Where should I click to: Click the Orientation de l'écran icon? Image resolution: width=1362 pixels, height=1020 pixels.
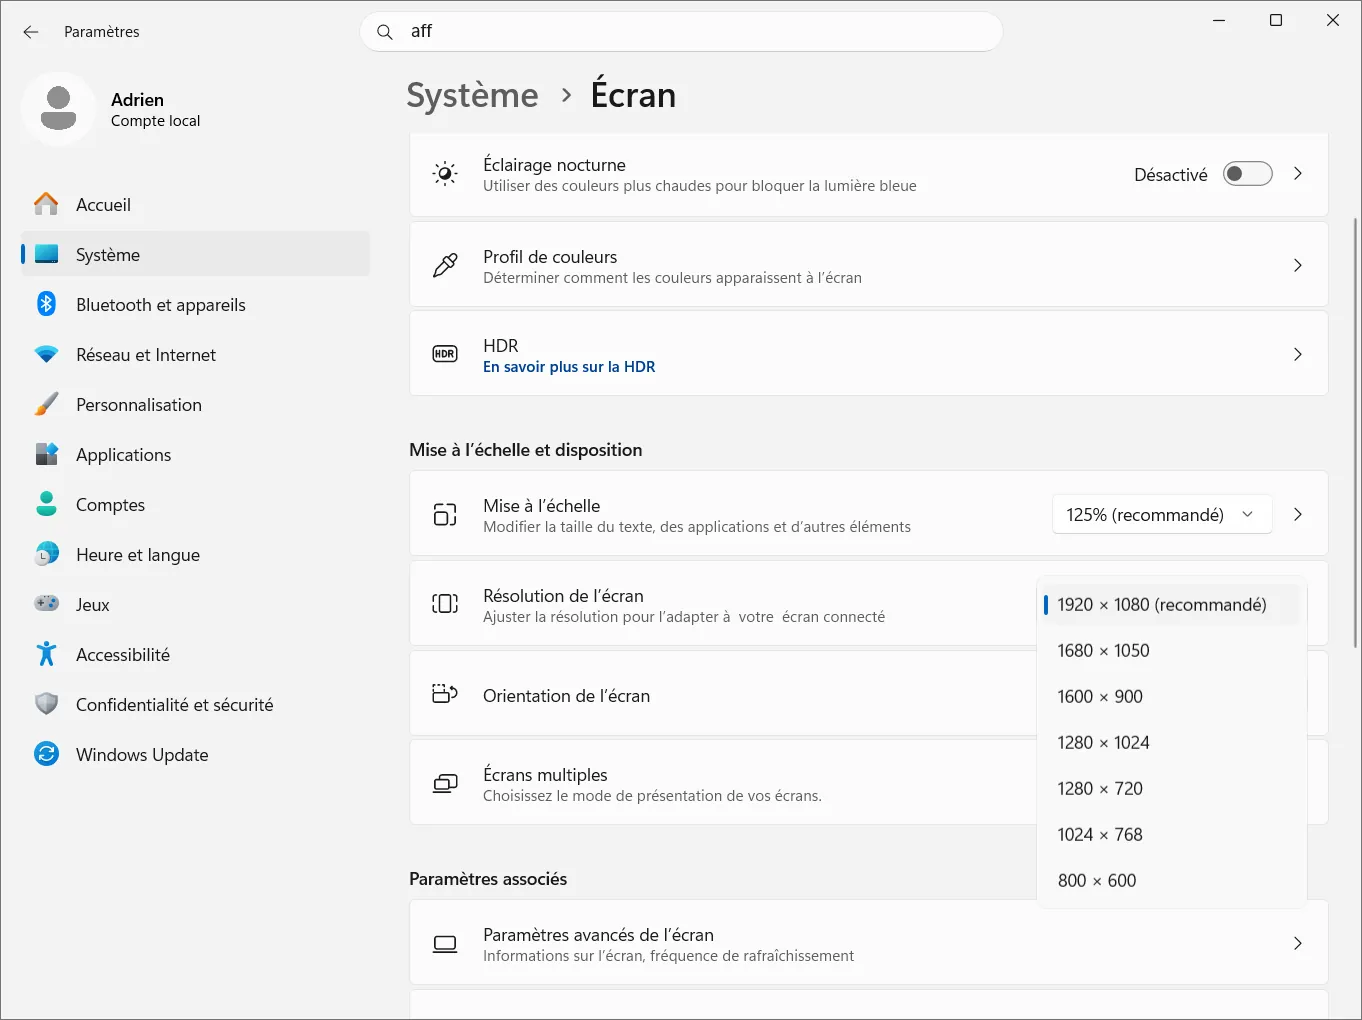[x=445, y=694]
